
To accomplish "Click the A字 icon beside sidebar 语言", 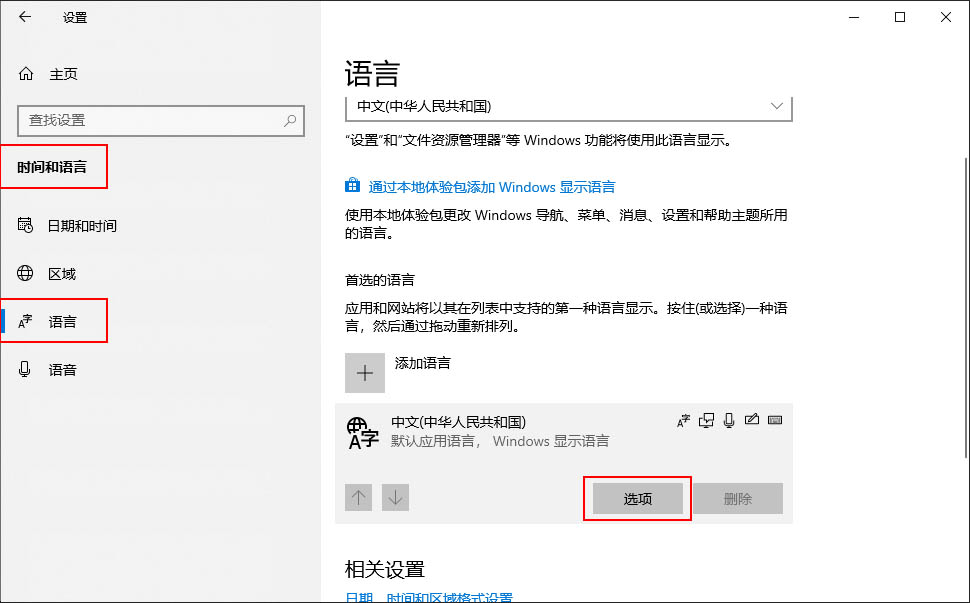I will click(25, 321).
